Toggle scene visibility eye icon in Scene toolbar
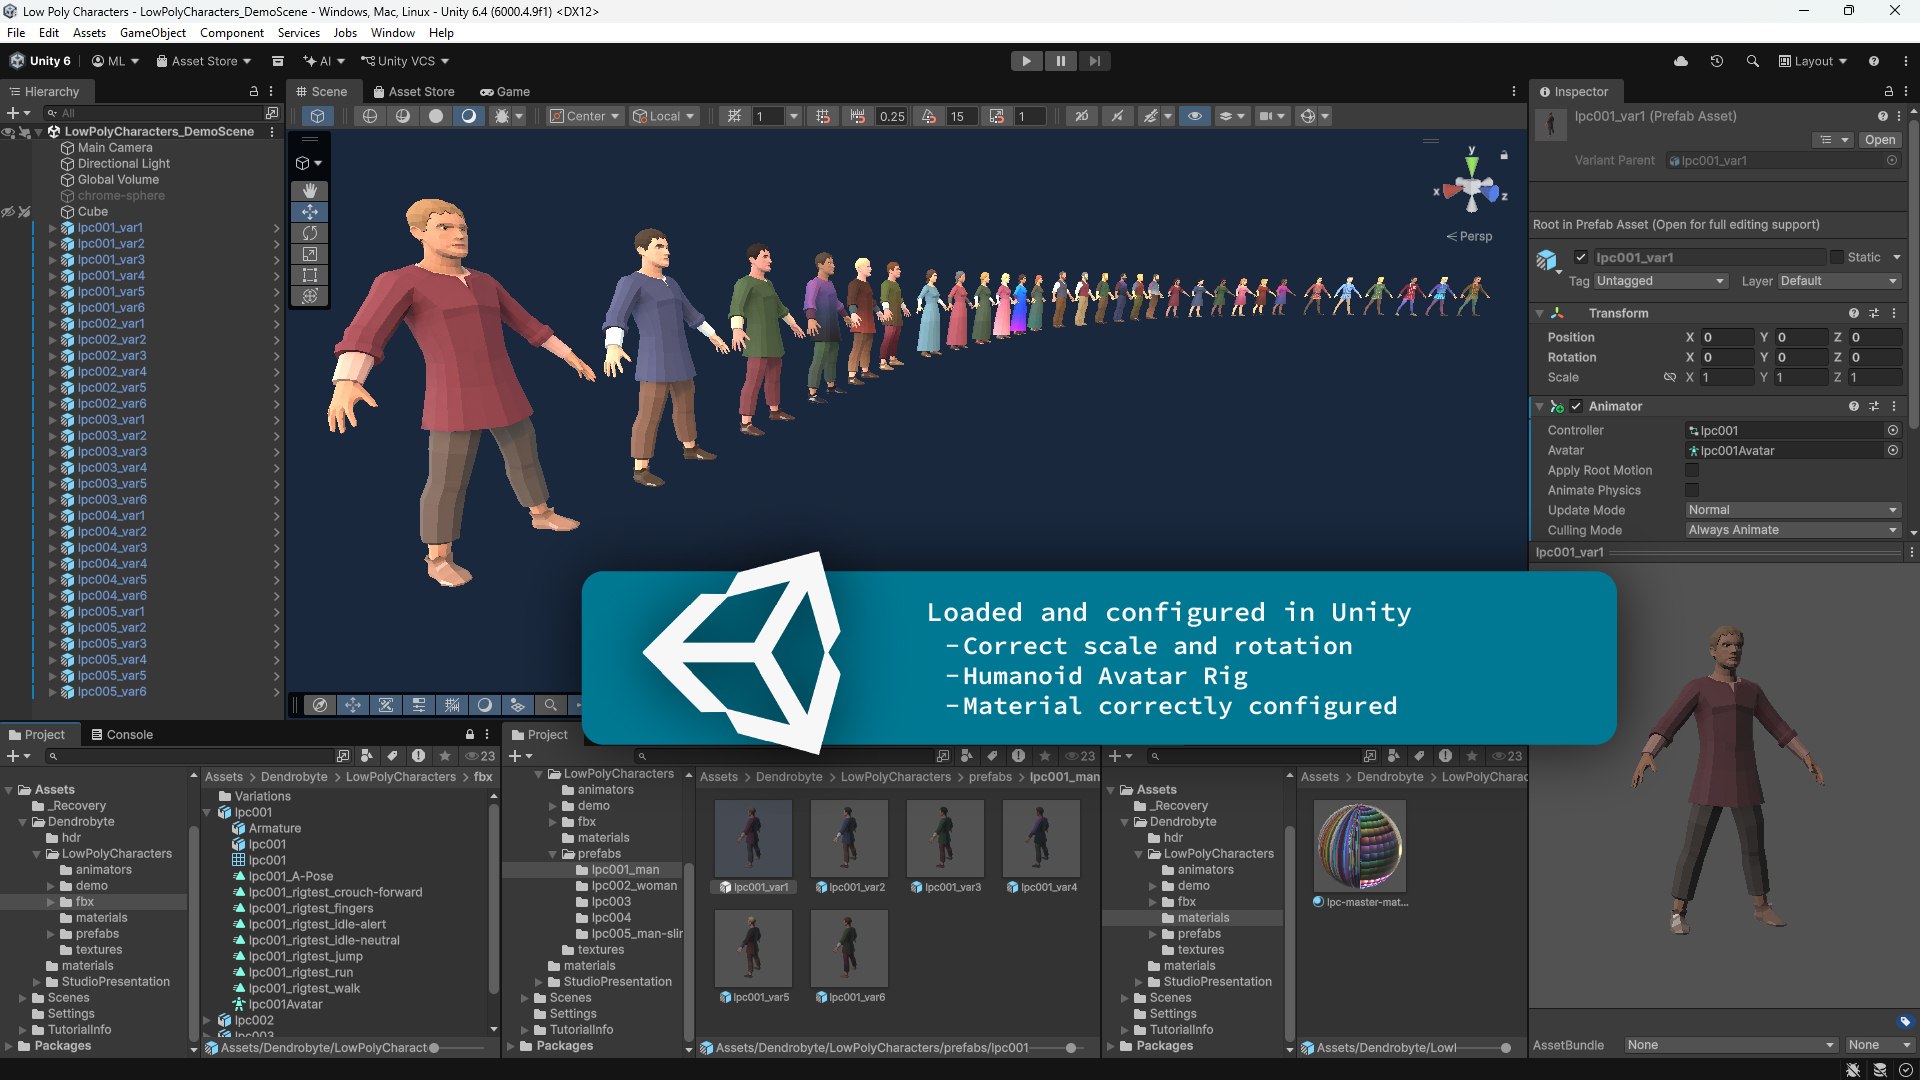Image resolution: width=1920 pixels, height=1080 pixels. click(x=1194, y=116)
